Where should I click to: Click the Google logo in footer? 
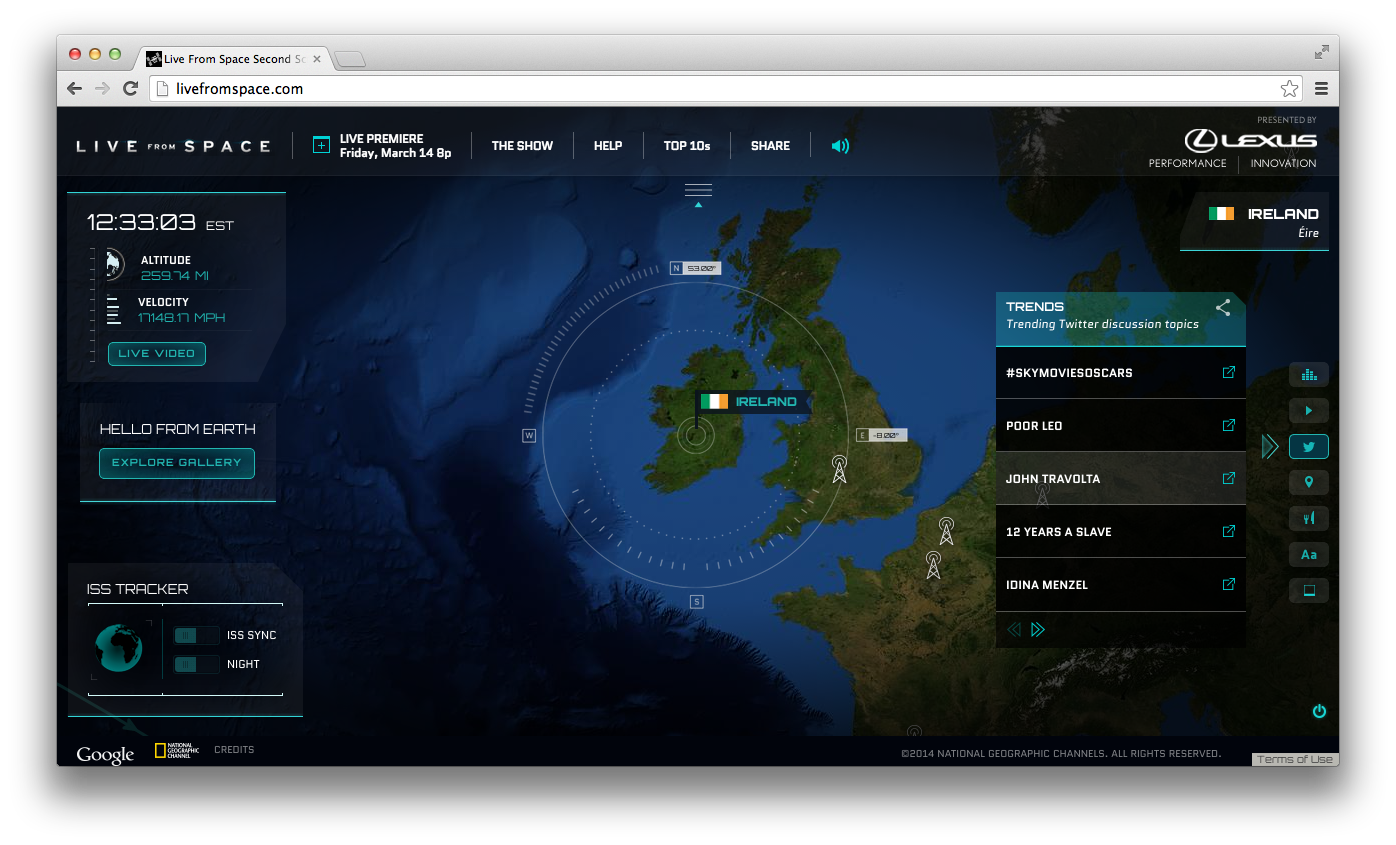pos(105,754)
